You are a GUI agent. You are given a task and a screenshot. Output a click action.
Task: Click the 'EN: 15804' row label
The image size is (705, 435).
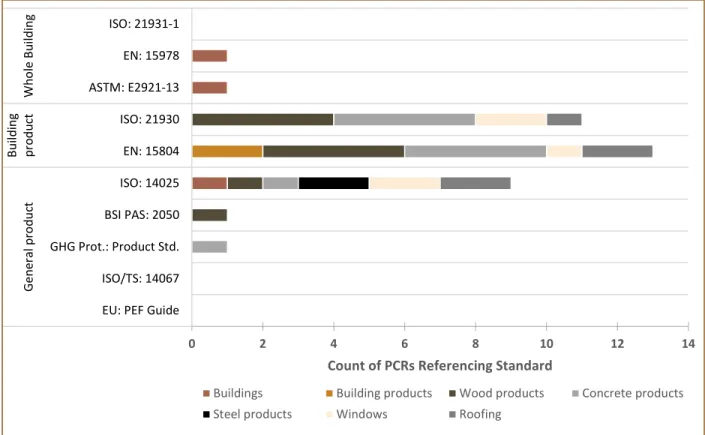[151, 151]
